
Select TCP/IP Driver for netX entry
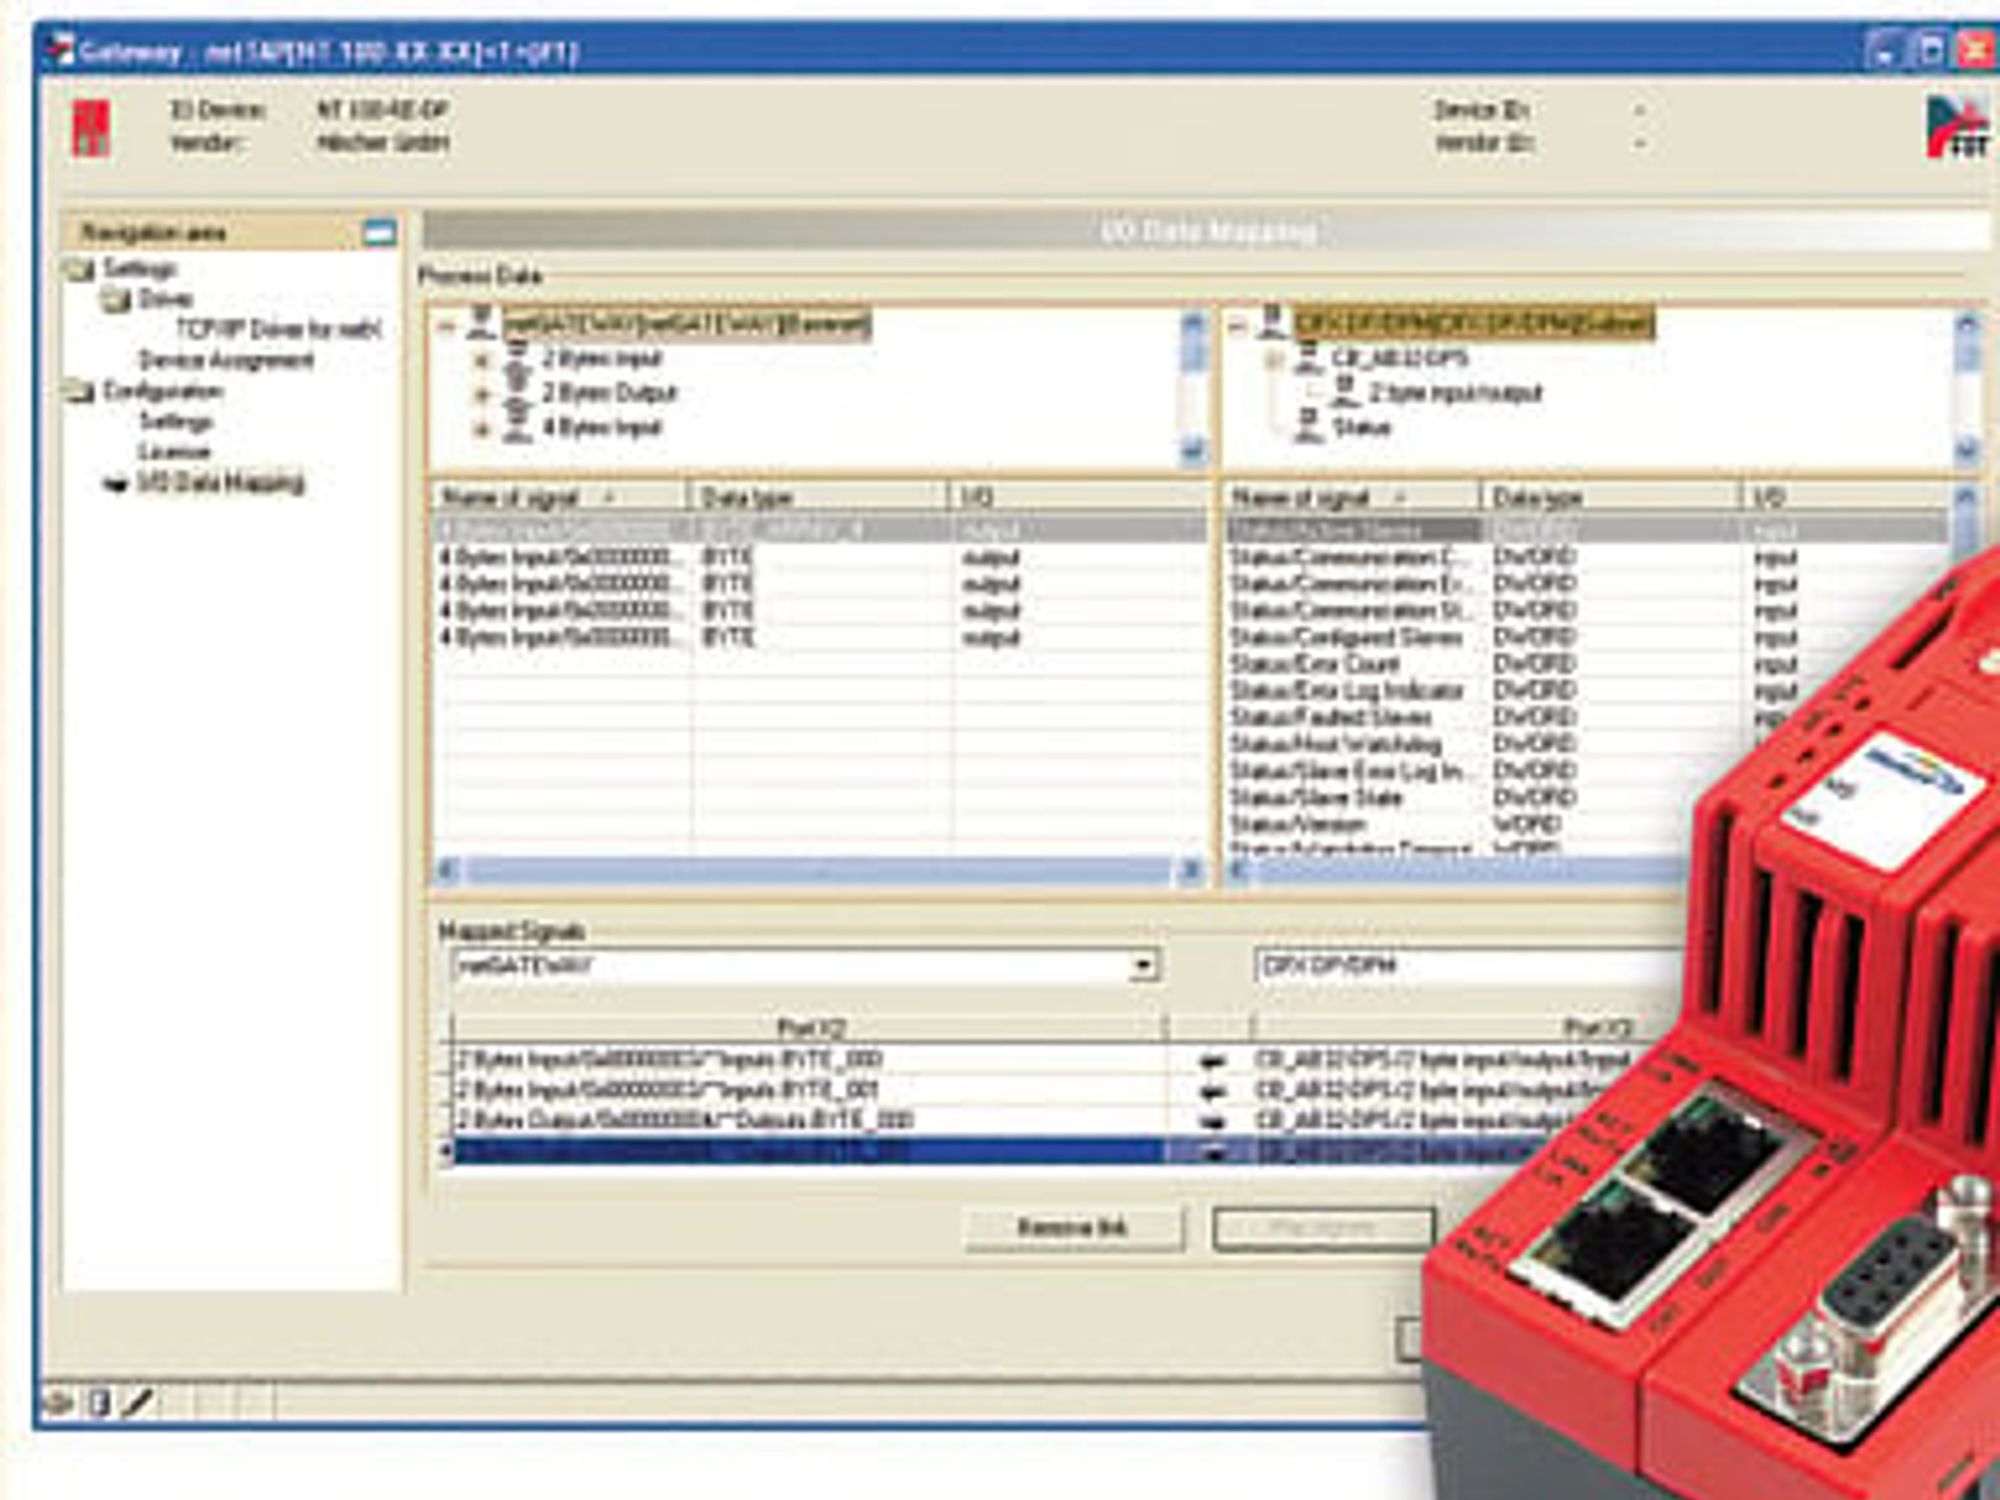[278, 329]
